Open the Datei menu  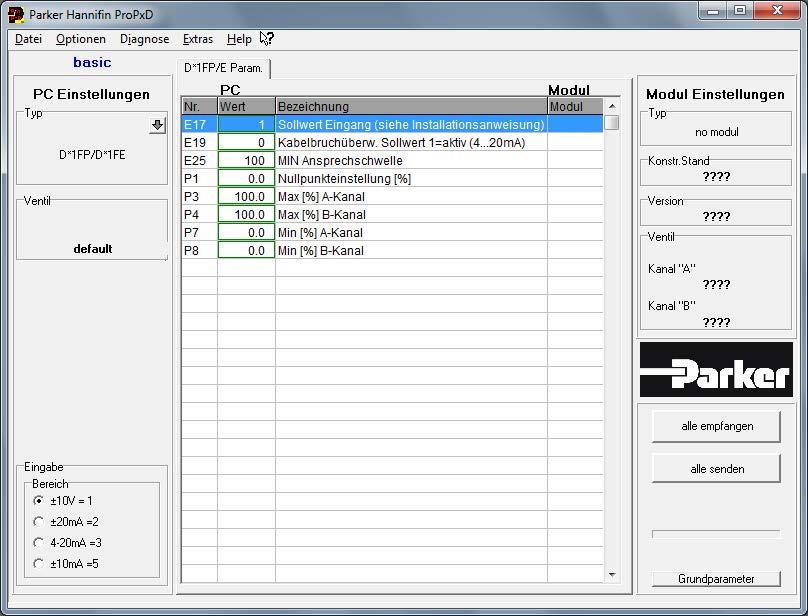click(x=28, y=39)
